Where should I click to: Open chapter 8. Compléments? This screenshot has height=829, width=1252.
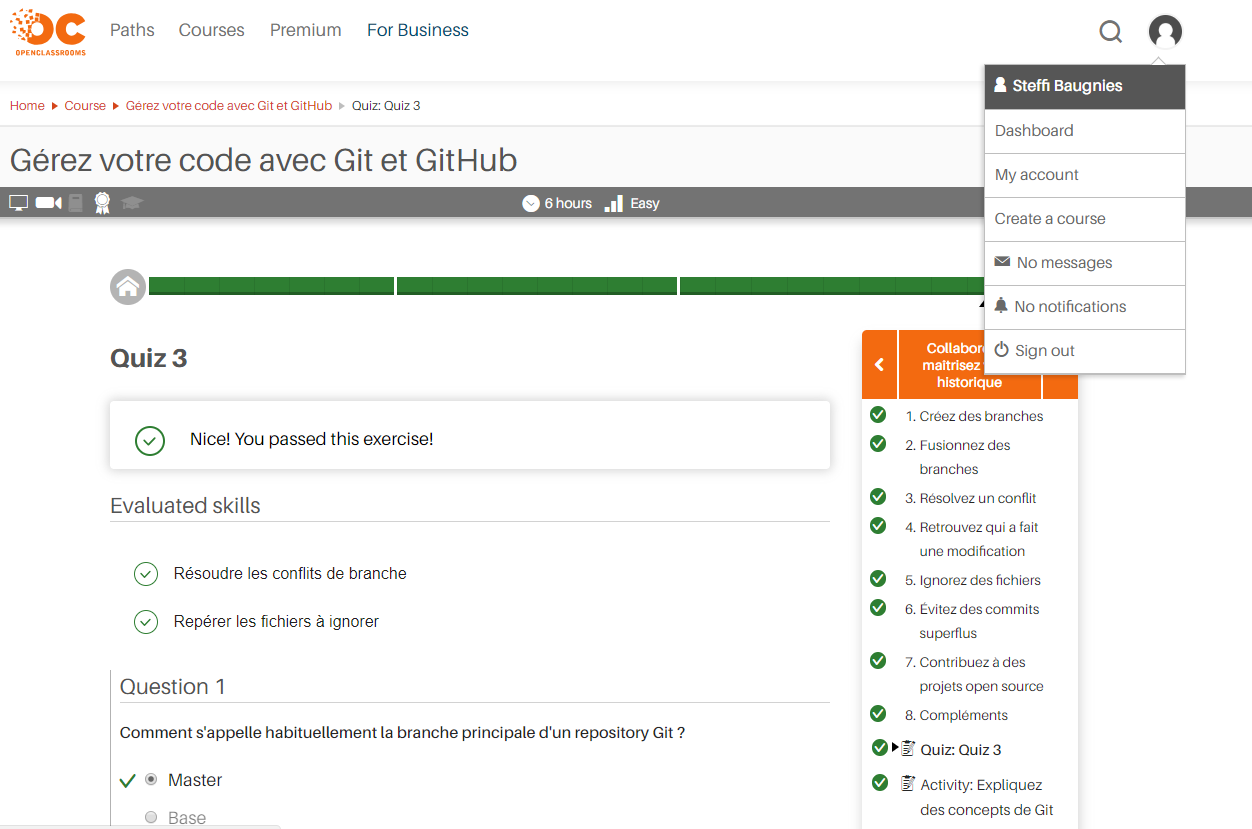[x=956, y=715]
